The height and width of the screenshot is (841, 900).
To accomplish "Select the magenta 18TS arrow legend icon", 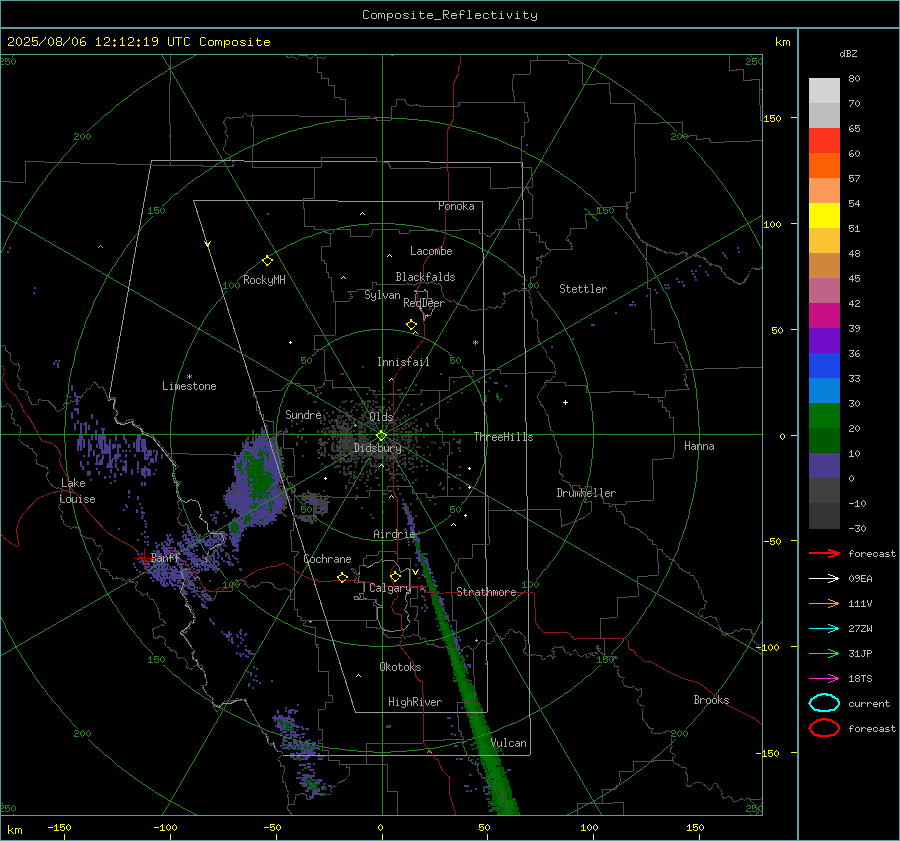I will tap(824, 679).
